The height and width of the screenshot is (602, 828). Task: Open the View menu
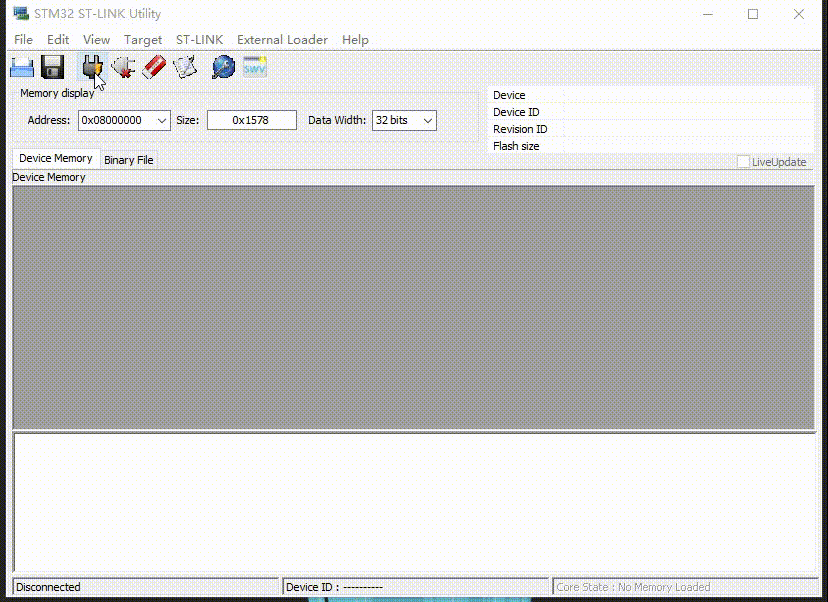96,40
